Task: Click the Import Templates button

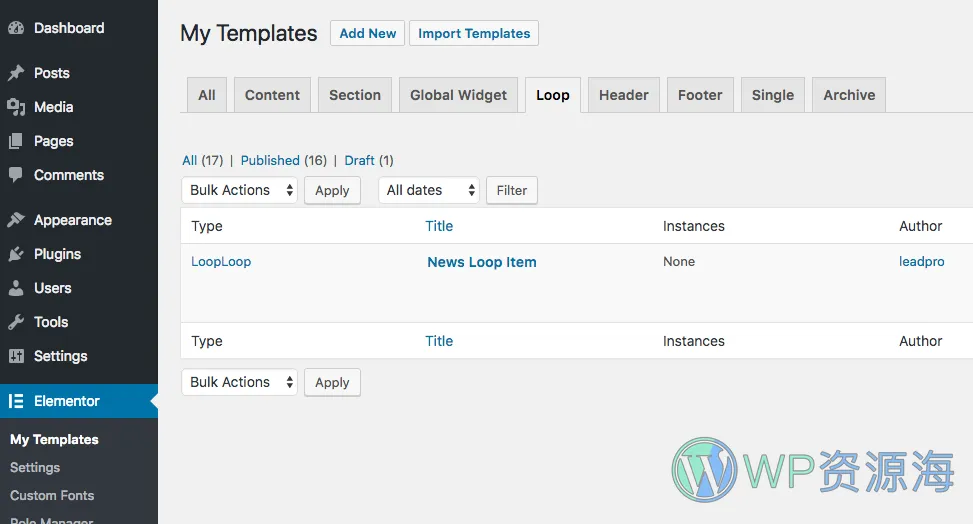Action: point(474,33)
